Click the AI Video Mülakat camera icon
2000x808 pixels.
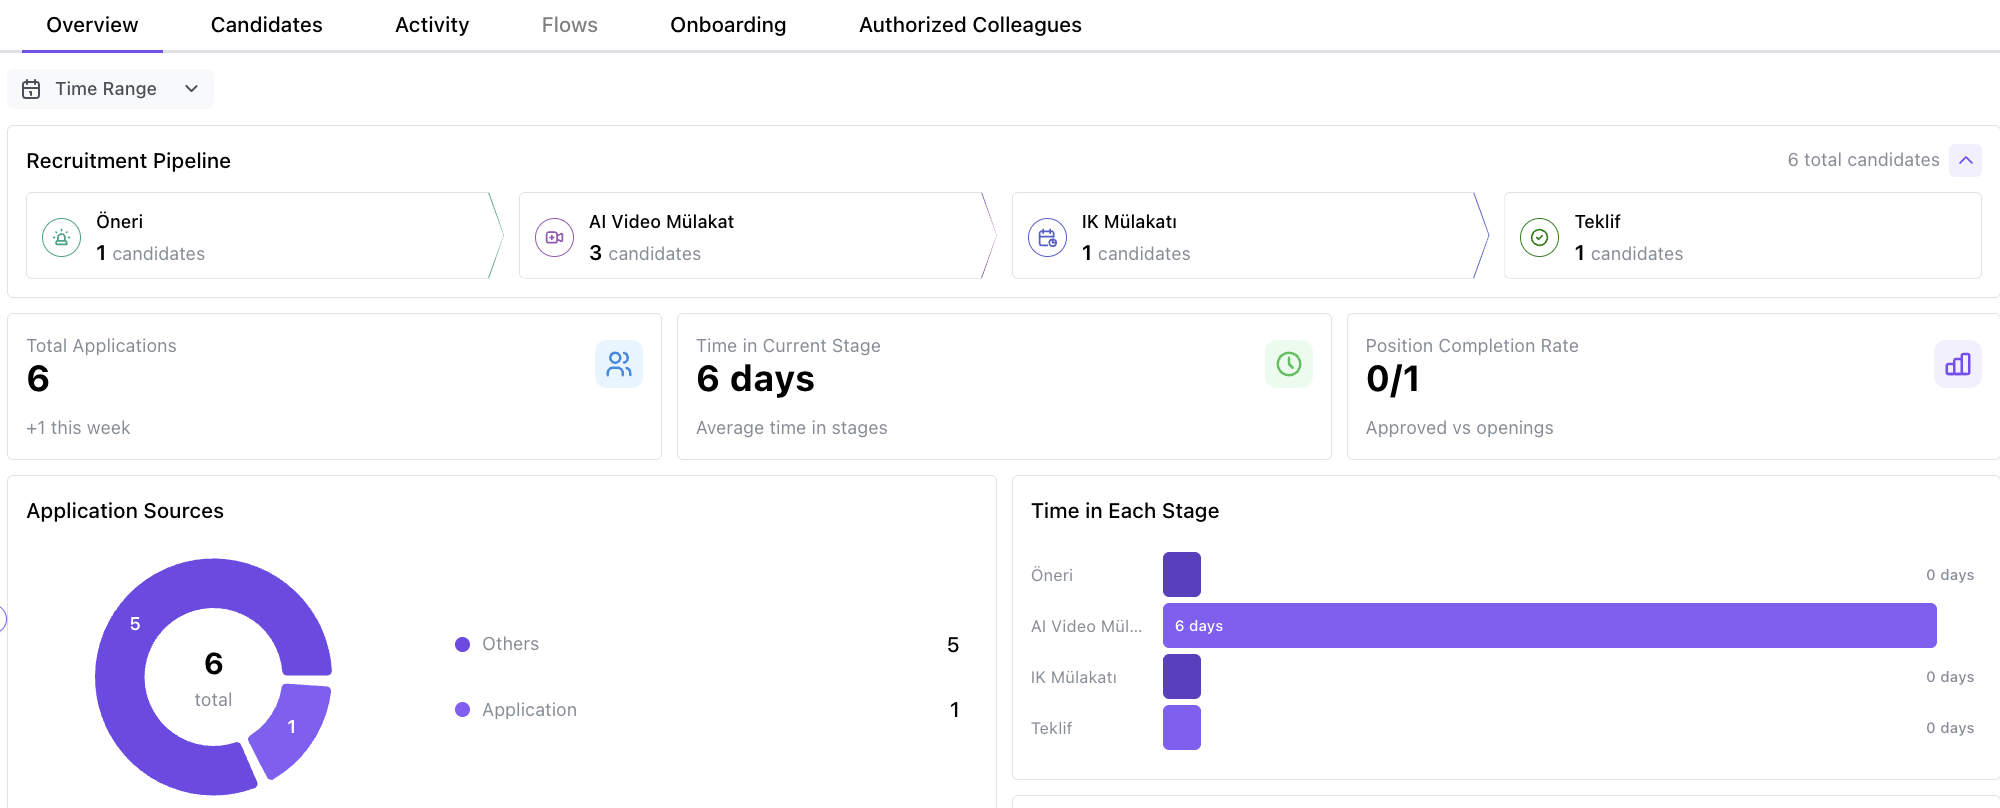click(554, 238)
